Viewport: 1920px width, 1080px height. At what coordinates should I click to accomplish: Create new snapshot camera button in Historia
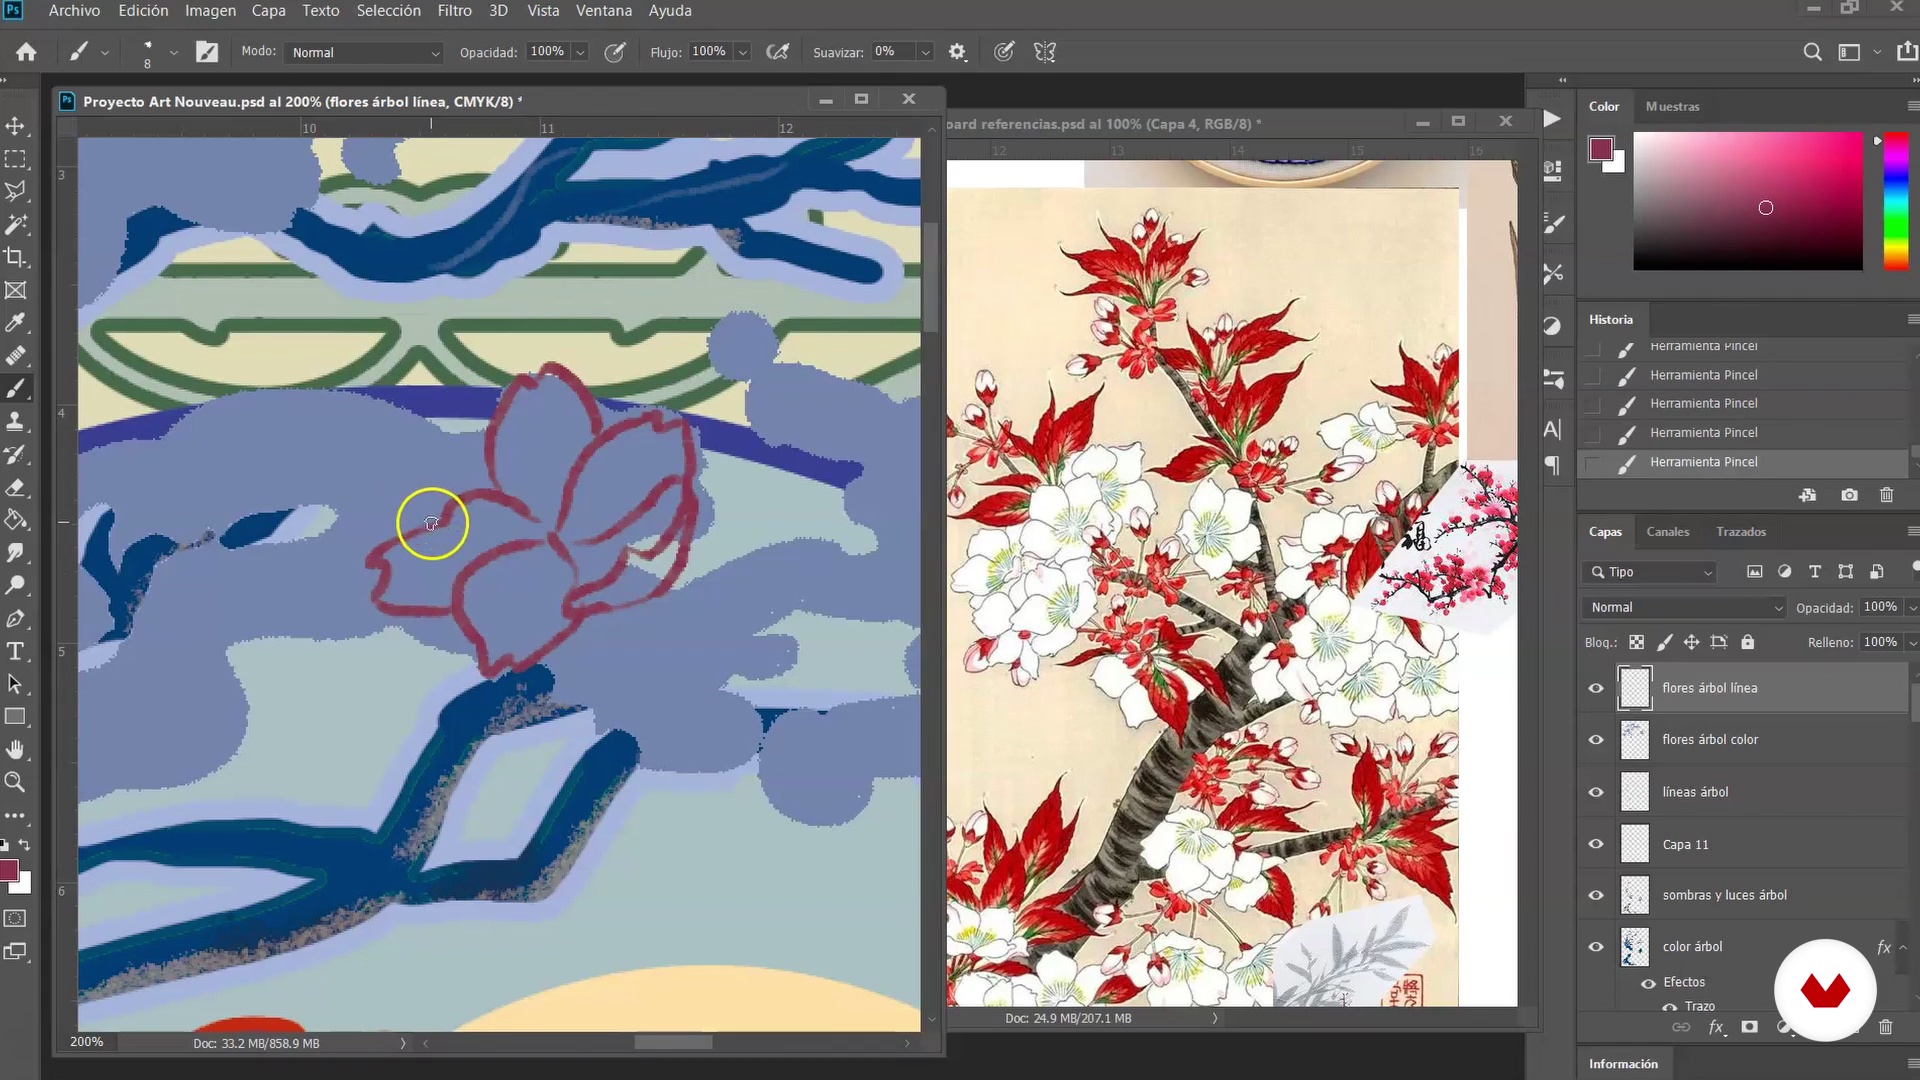pyautogui.click(x=1849, y=495)
